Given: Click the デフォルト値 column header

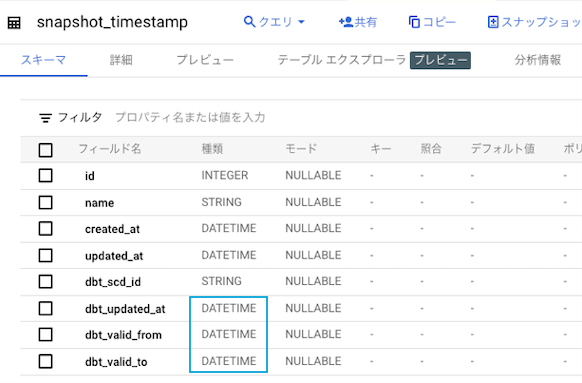Looking at the screenshot, I should [503, 149].
